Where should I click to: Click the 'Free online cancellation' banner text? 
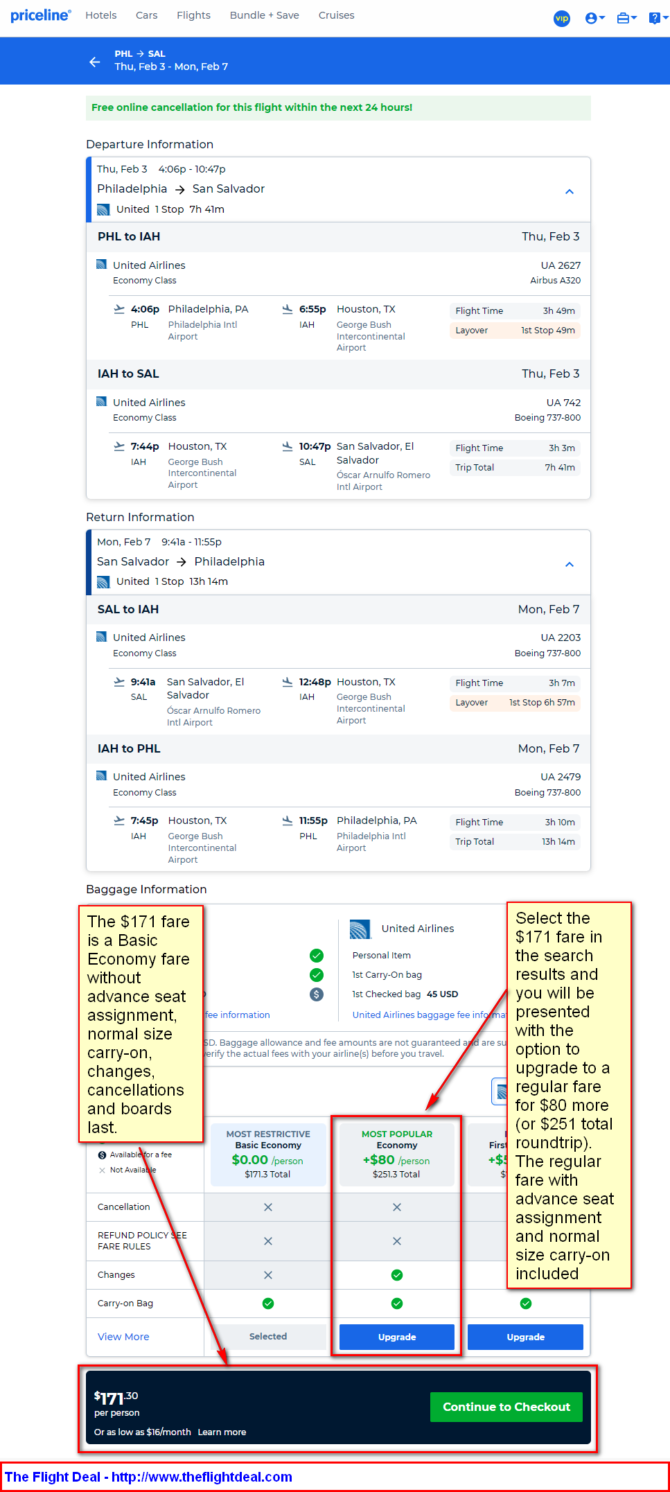[x=252, y=107]
